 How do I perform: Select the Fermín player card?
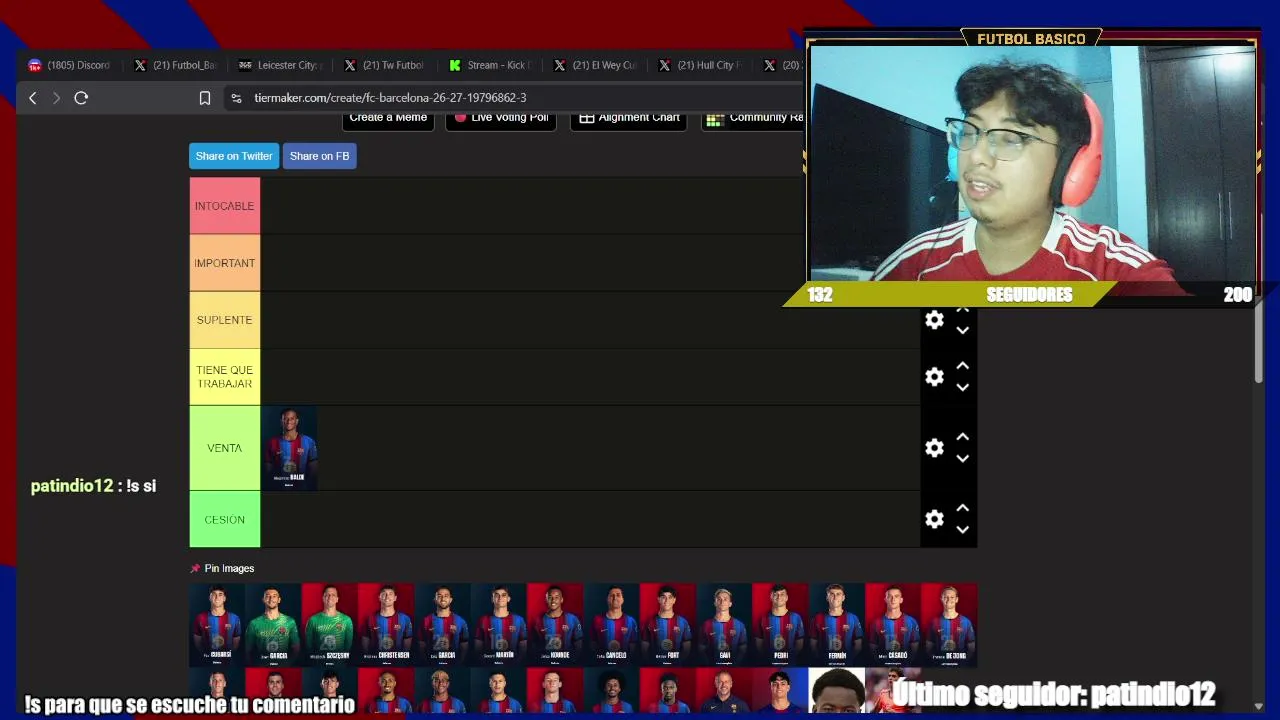click(836, 625)
